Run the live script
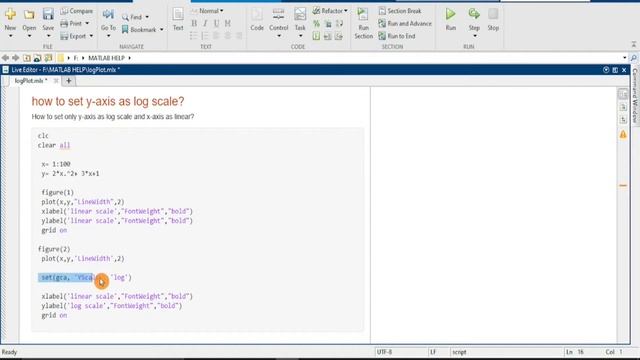 tap(451, 19)
